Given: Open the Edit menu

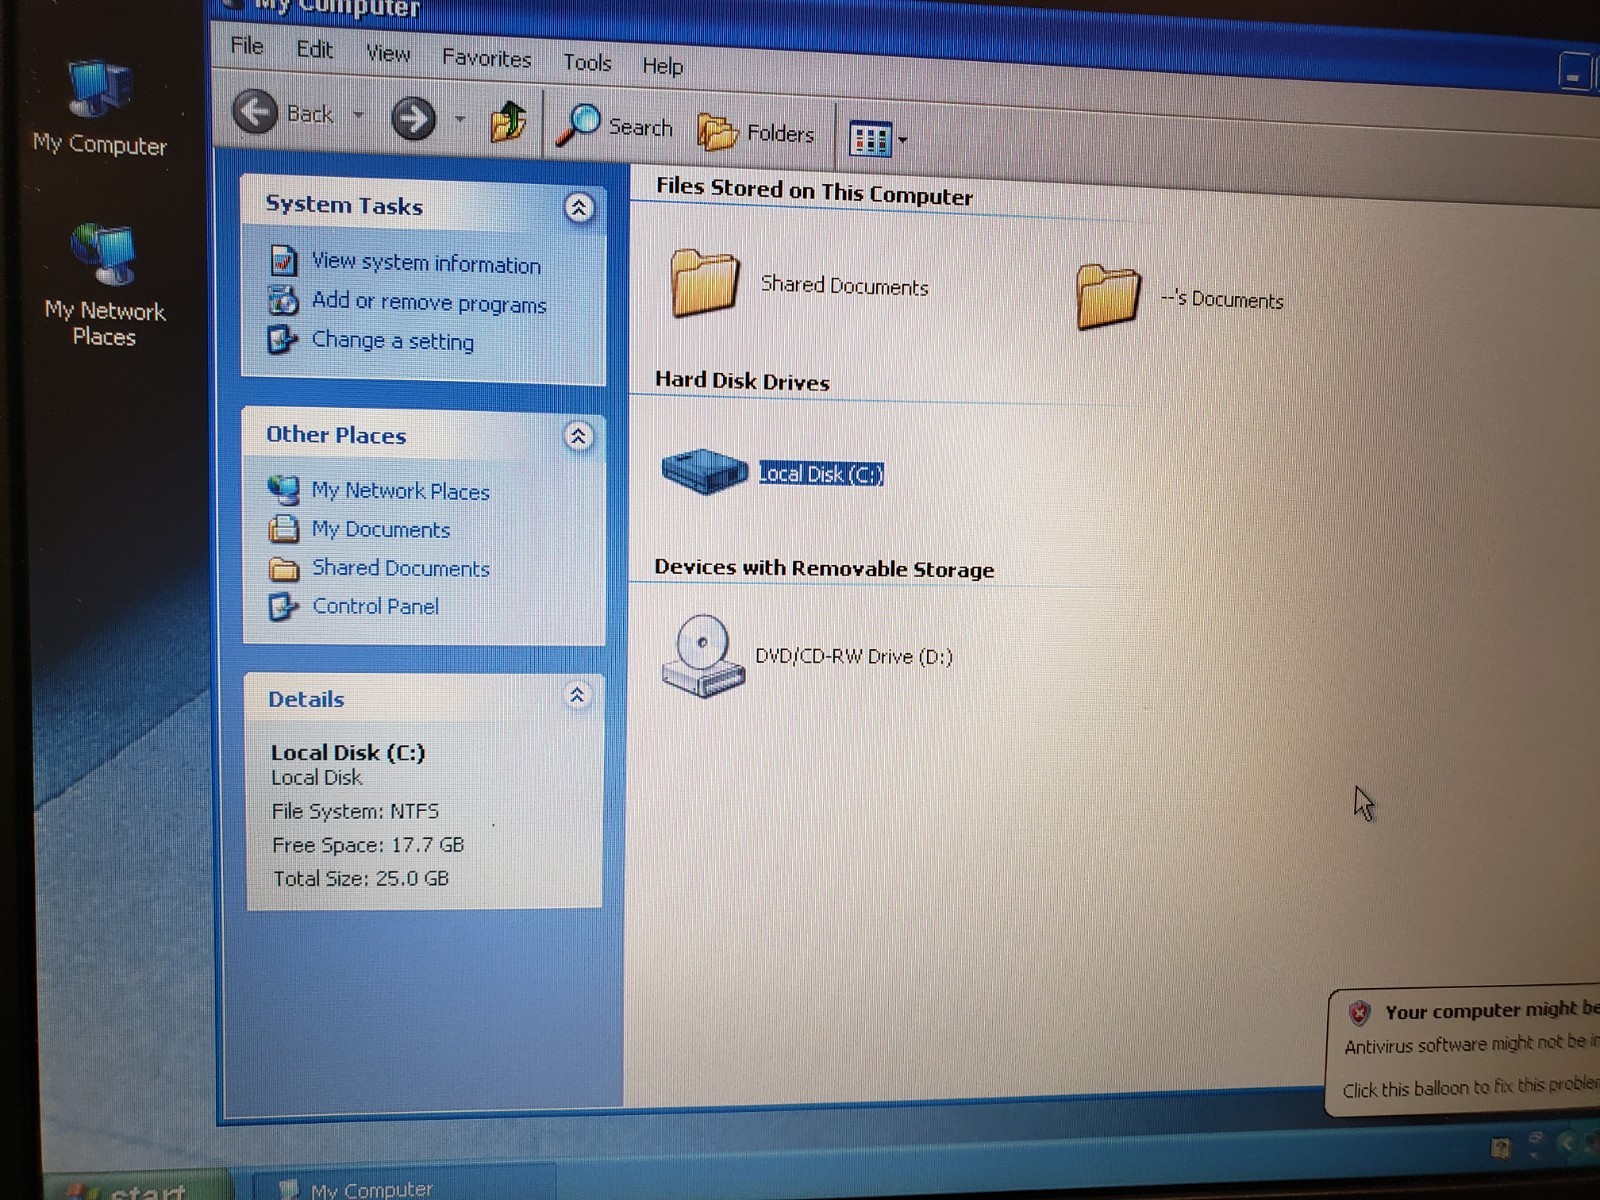Looking at the screenshot, I should 315,50.
